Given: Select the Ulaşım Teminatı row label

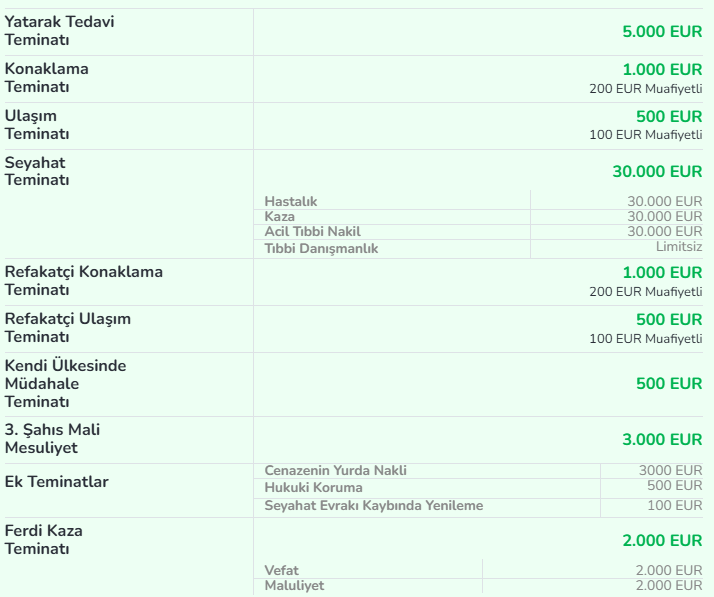Looking at the screenshot, I should 37,125.
